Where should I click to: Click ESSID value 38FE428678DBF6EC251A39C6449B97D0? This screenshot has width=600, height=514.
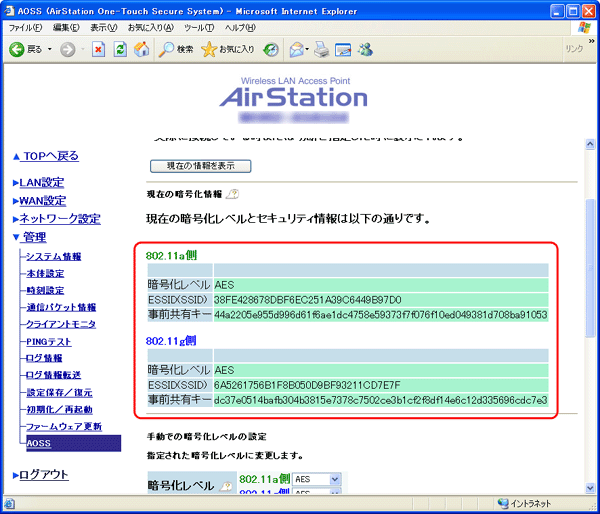tap(307, 300)
